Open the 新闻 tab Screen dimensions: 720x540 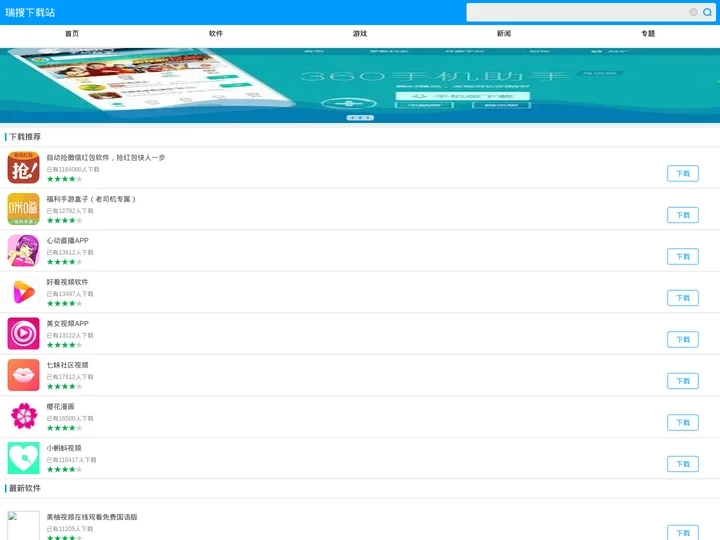click(504, 34)
